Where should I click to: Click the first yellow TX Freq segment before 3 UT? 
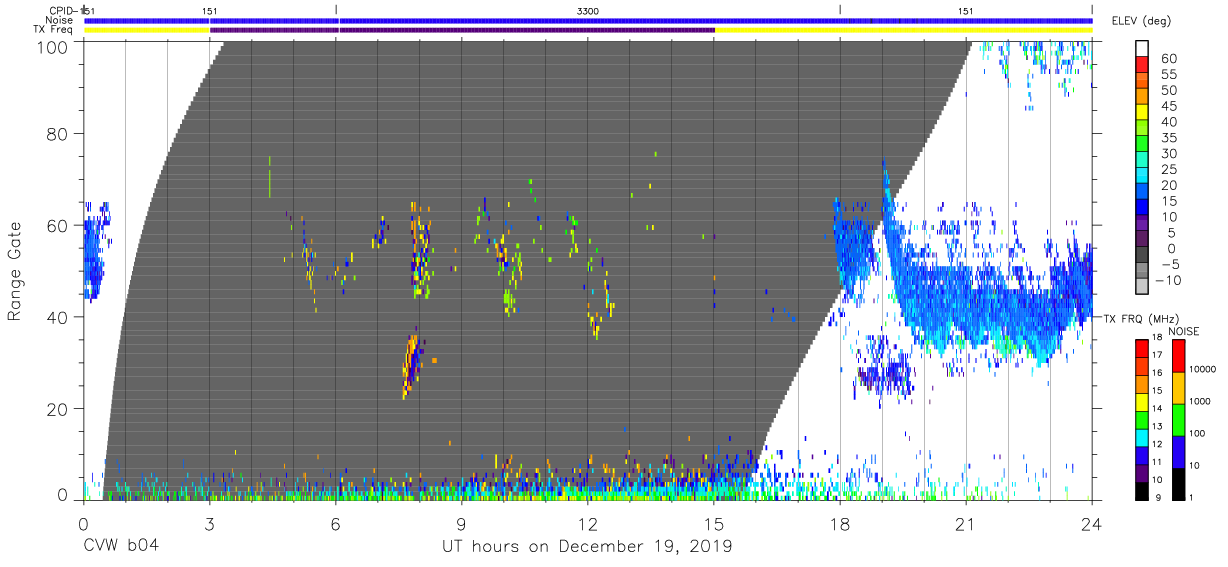coord(147,30)
